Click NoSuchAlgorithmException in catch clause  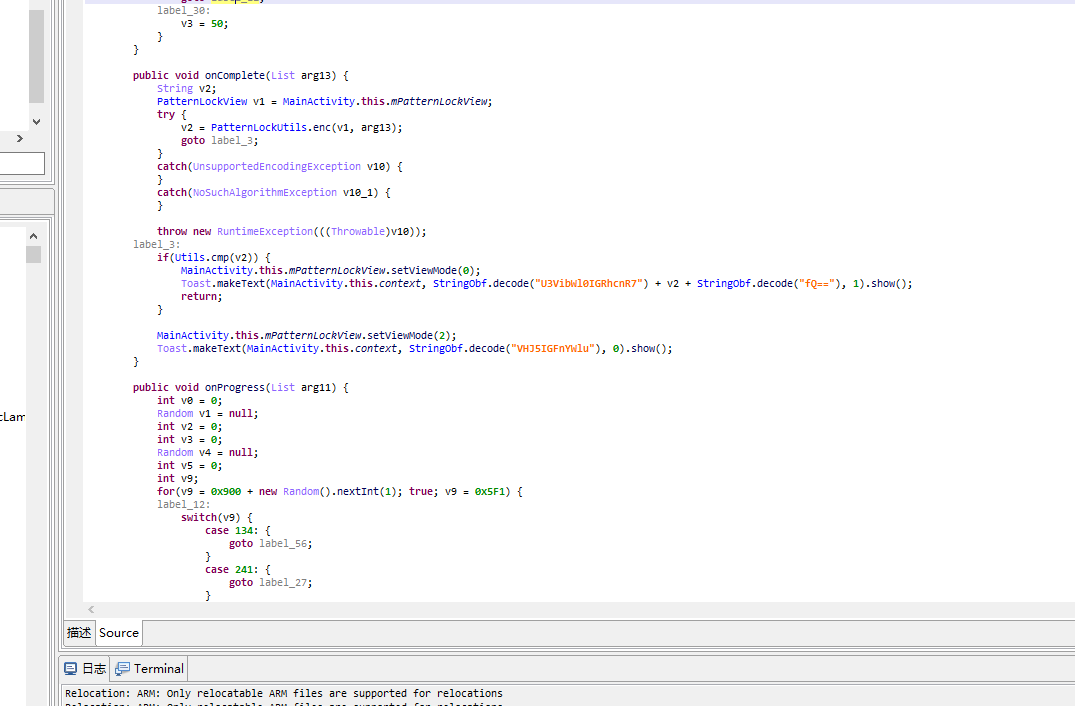265,193
